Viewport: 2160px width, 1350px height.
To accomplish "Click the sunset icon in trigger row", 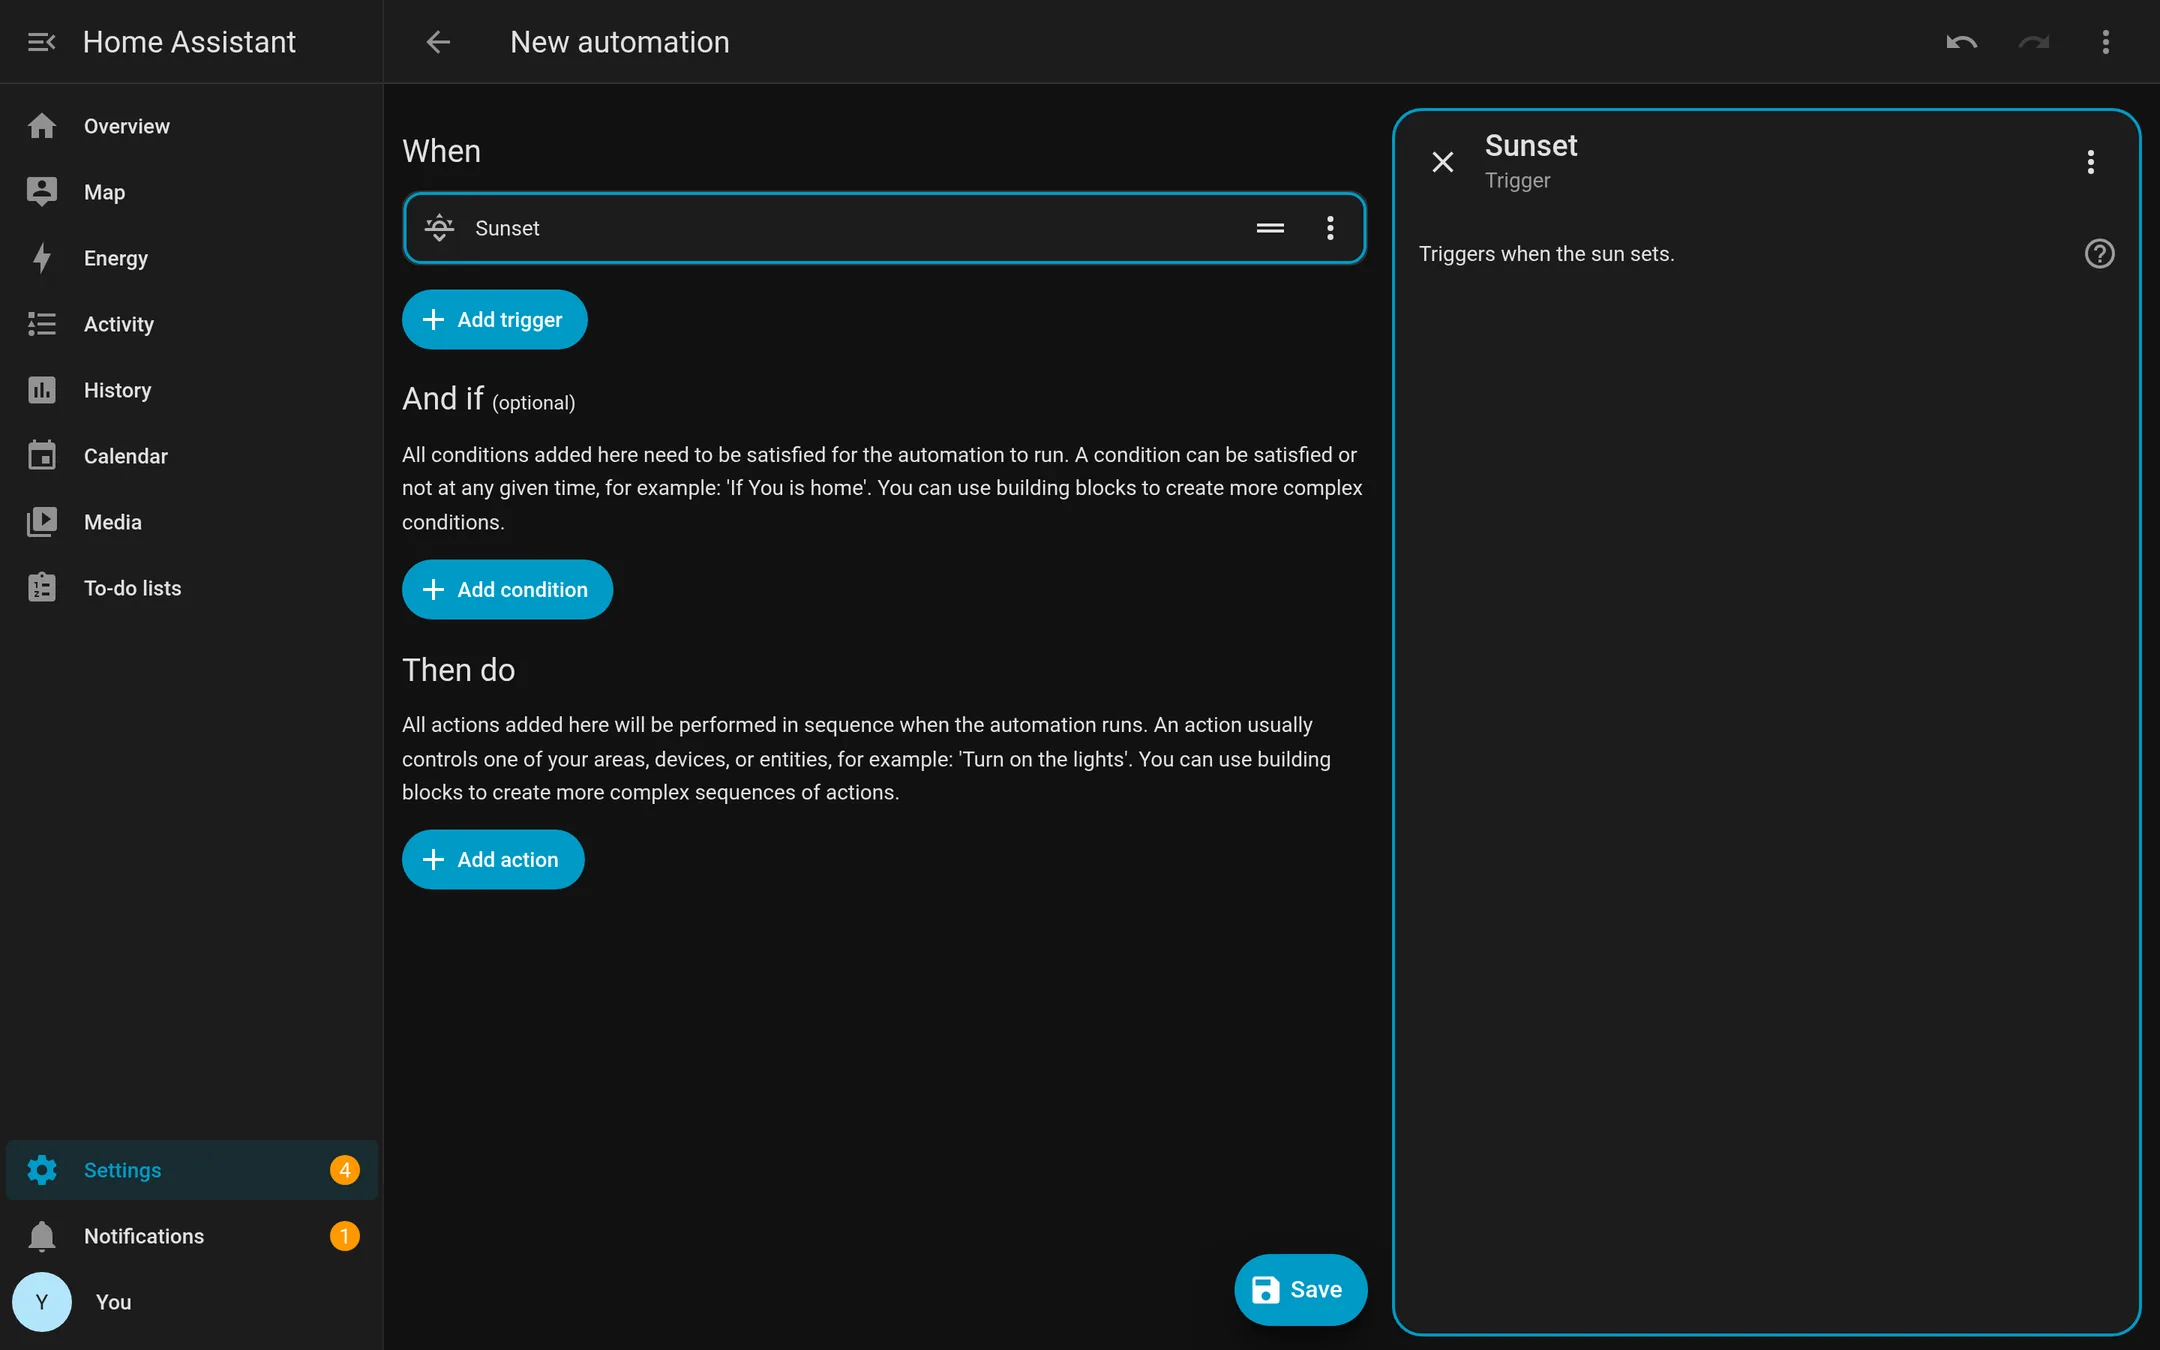I will tap(439, 228).
